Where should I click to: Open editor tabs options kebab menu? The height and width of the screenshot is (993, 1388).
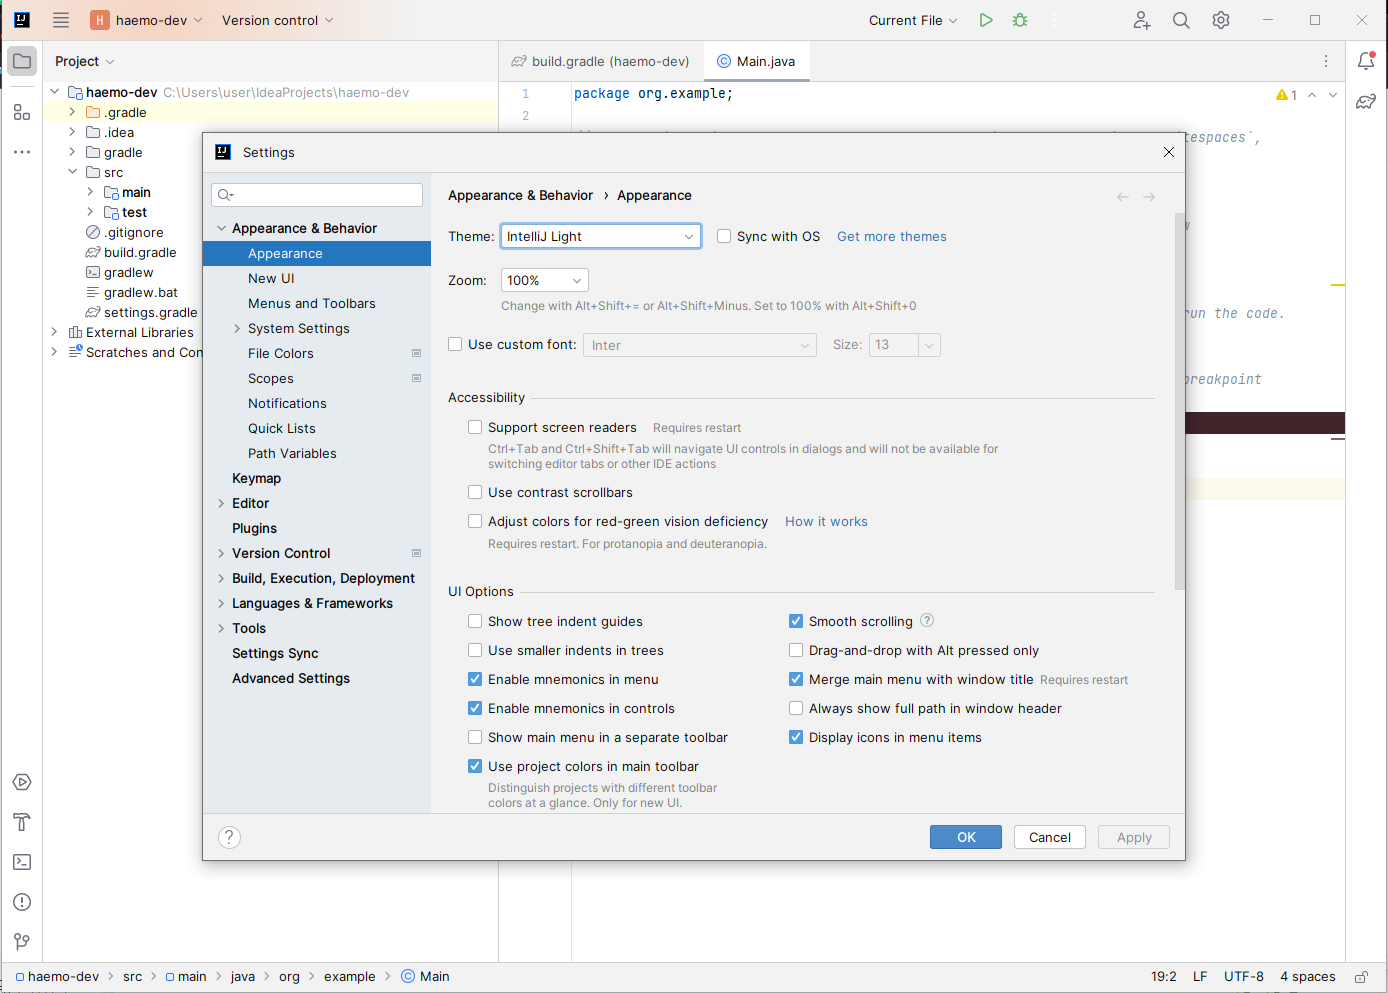tap(1326, 61)
